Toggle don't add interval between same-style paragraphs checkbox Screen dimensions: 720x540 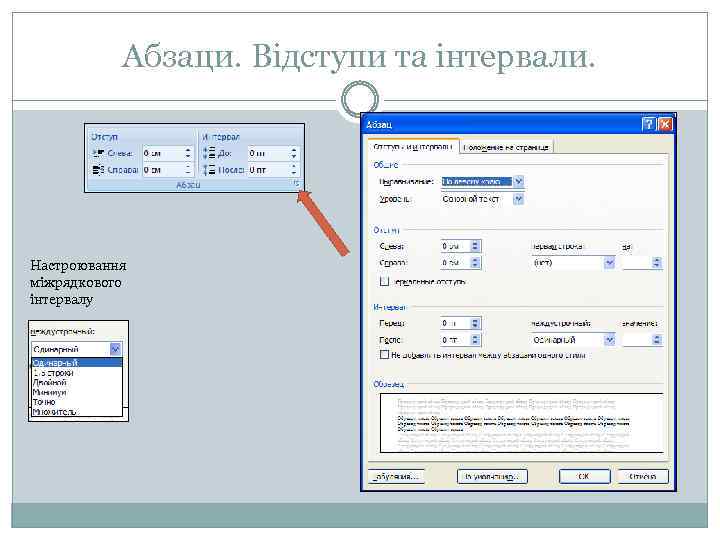[x=384, y=354]
